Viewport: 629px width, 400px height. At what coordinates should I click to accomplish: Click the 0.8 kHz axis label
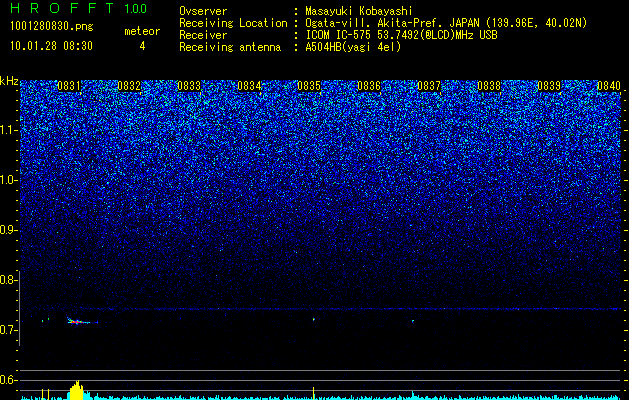[9, 280]
